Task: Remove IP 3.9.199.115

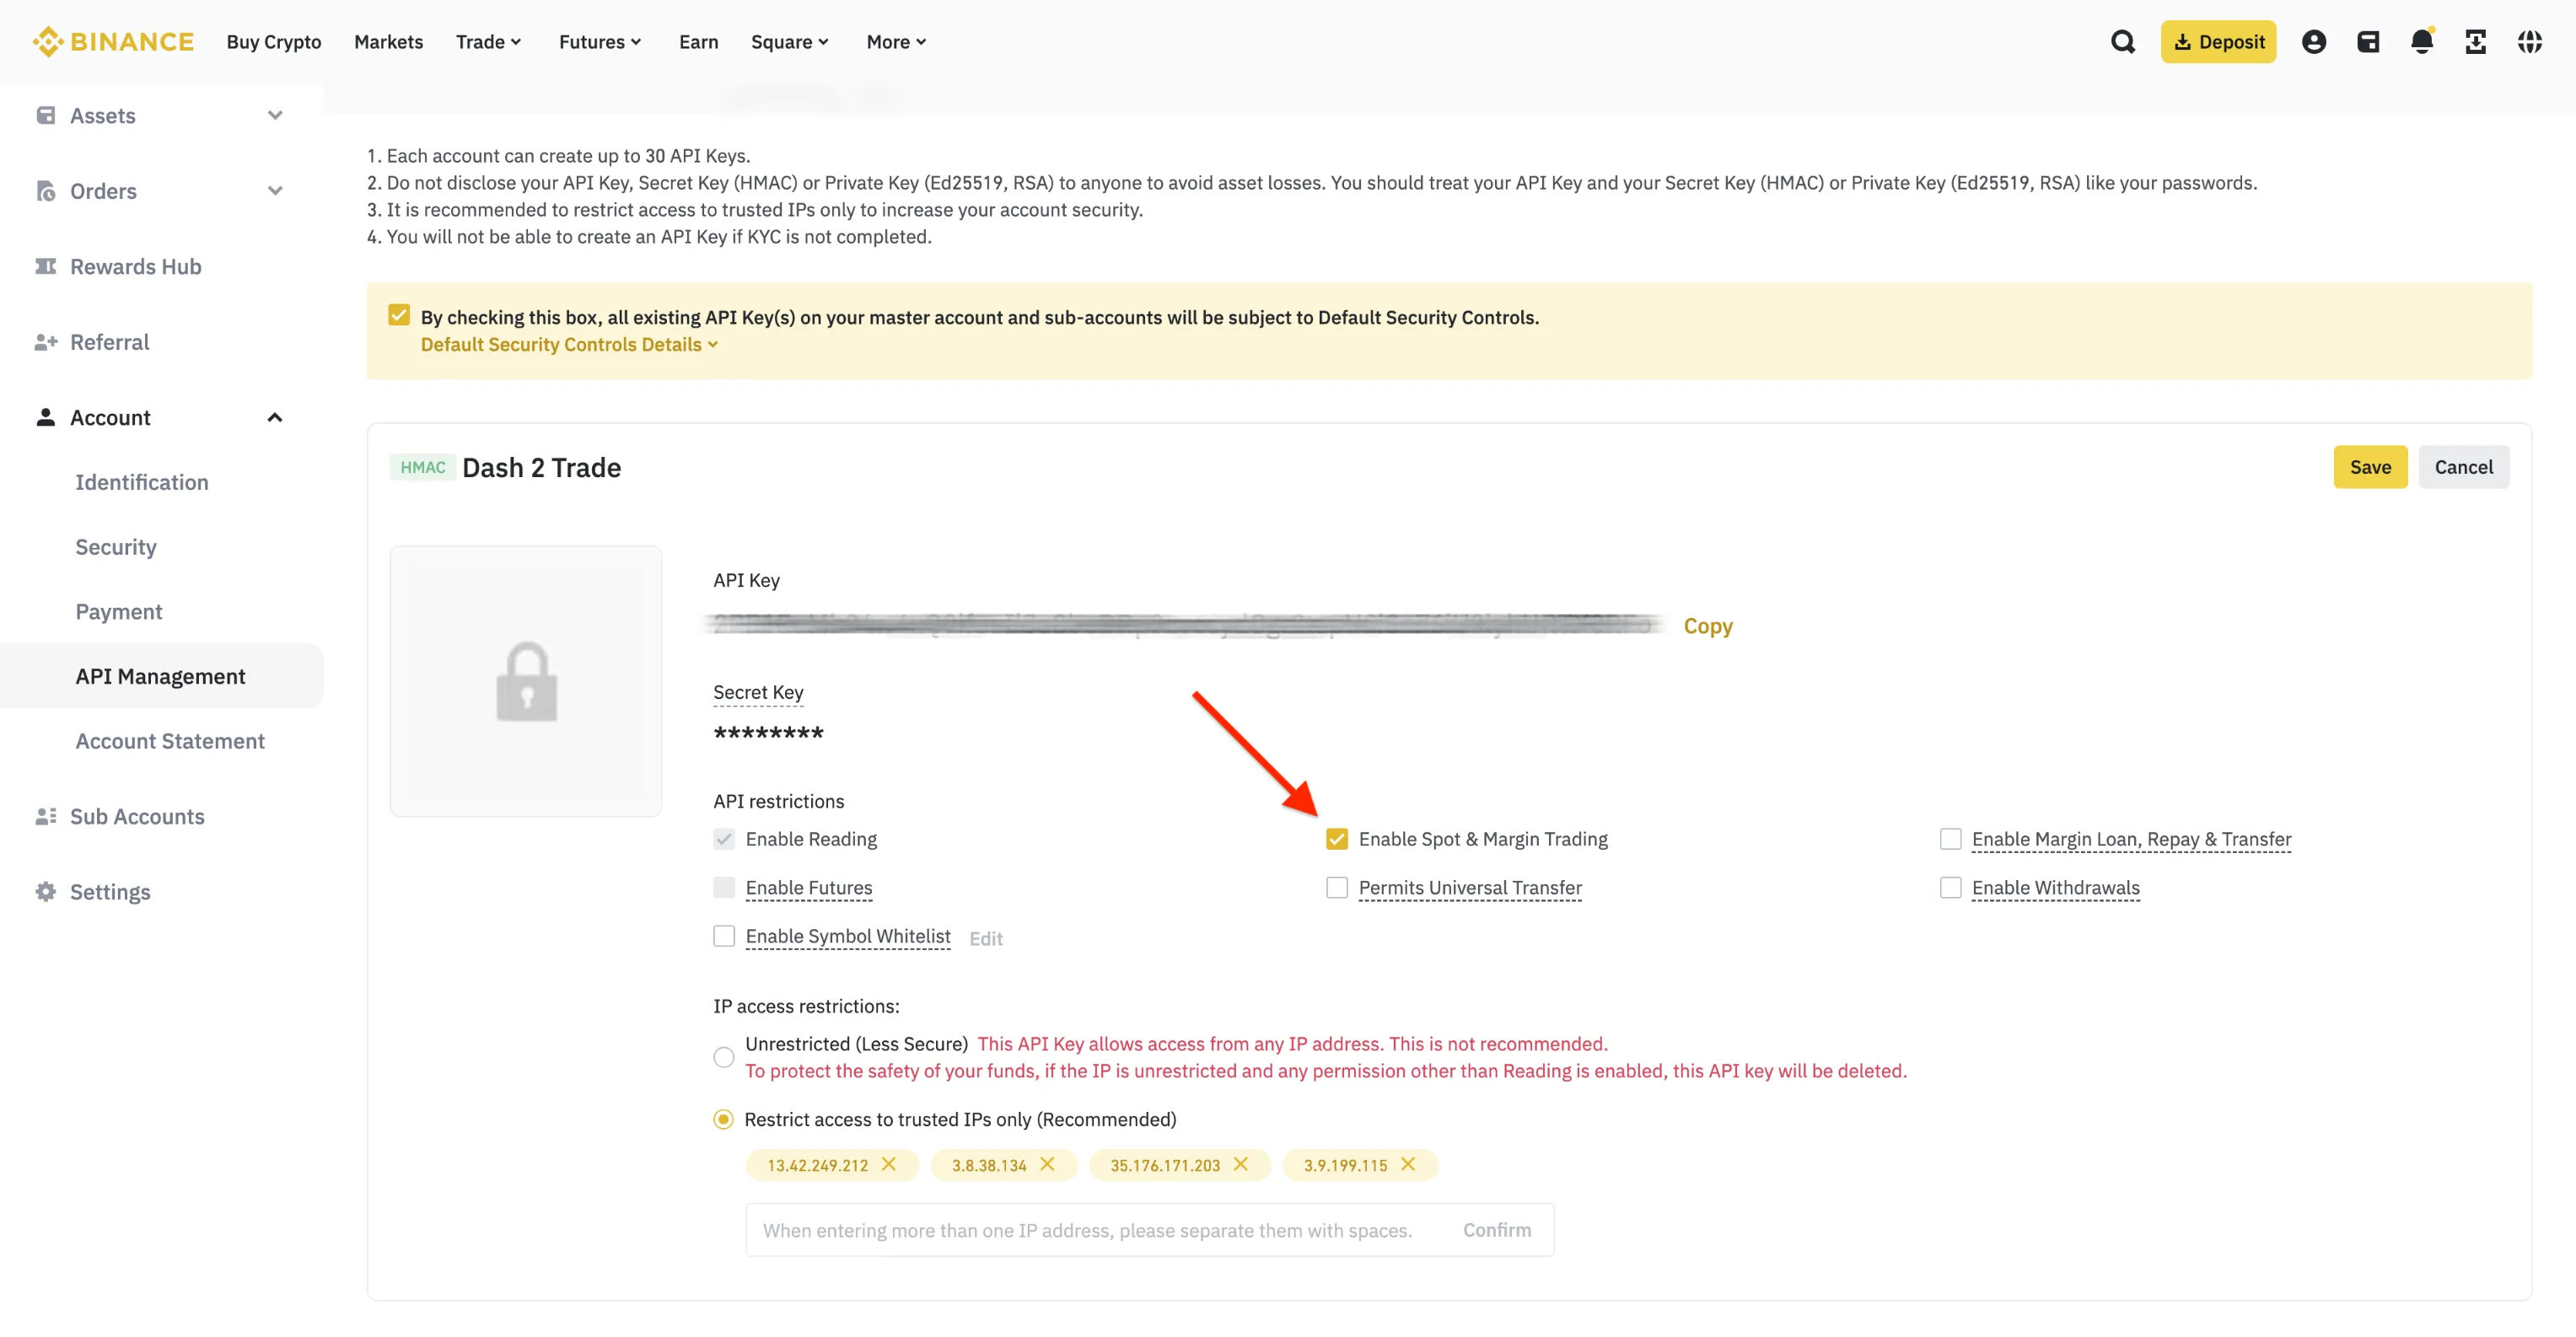Action: [x=1408, y=1164]
